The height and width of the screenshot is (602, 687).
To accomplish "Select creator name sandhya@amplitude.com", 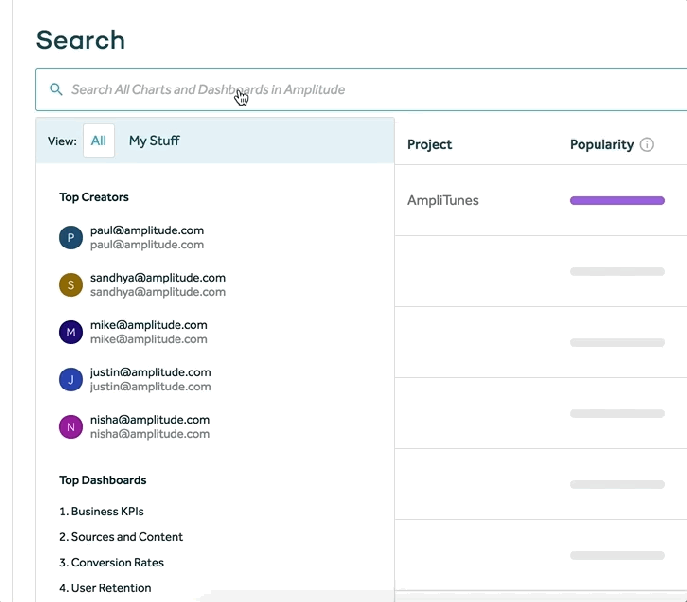I will click(x=157, y=278).
